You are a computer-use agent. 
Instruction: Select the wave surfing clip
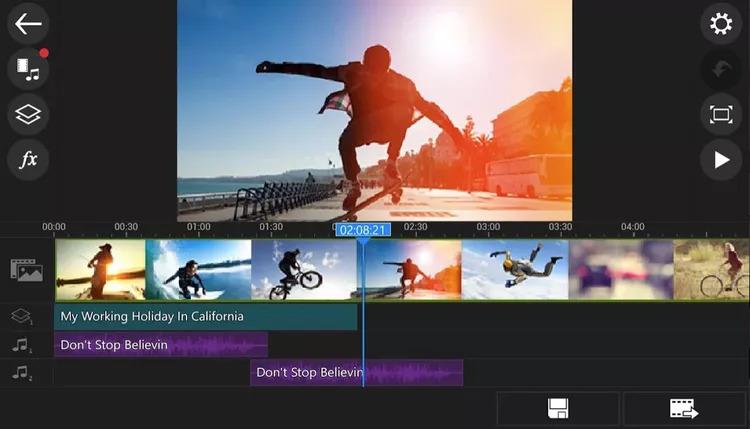tap(199, 270)
